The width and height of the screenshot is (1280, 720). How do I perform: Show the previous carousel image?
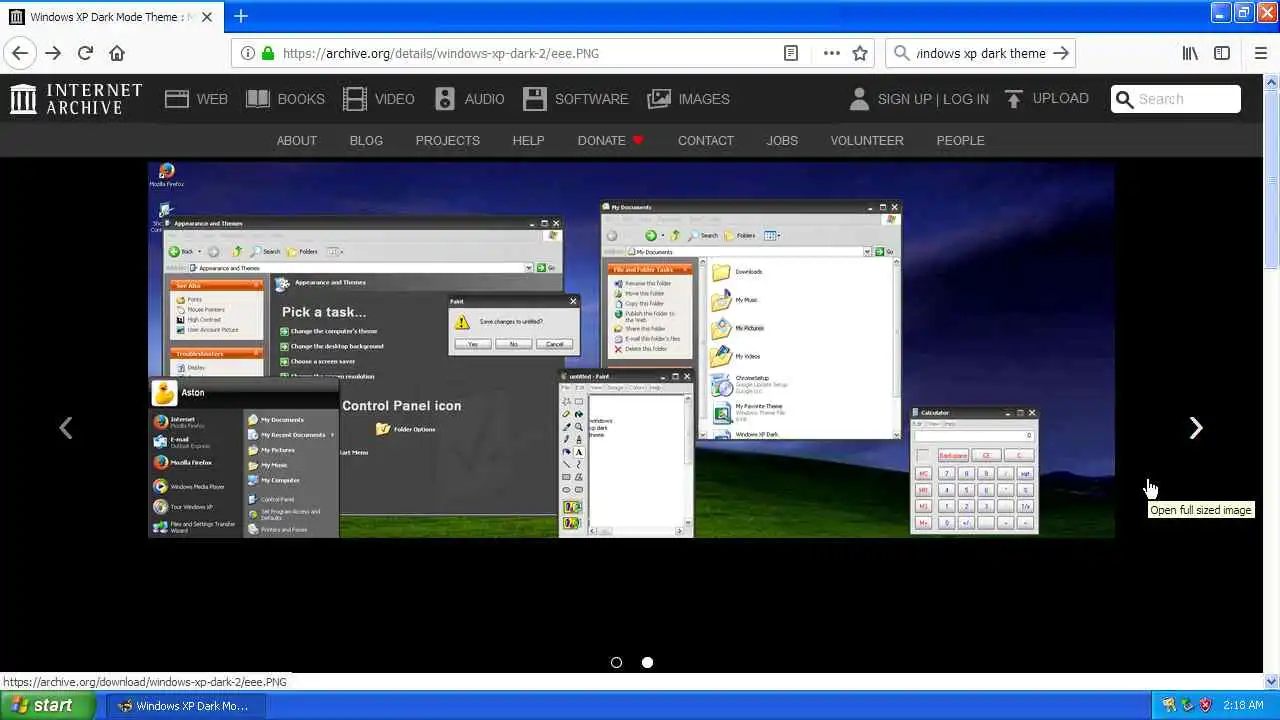tap(66, 428)
